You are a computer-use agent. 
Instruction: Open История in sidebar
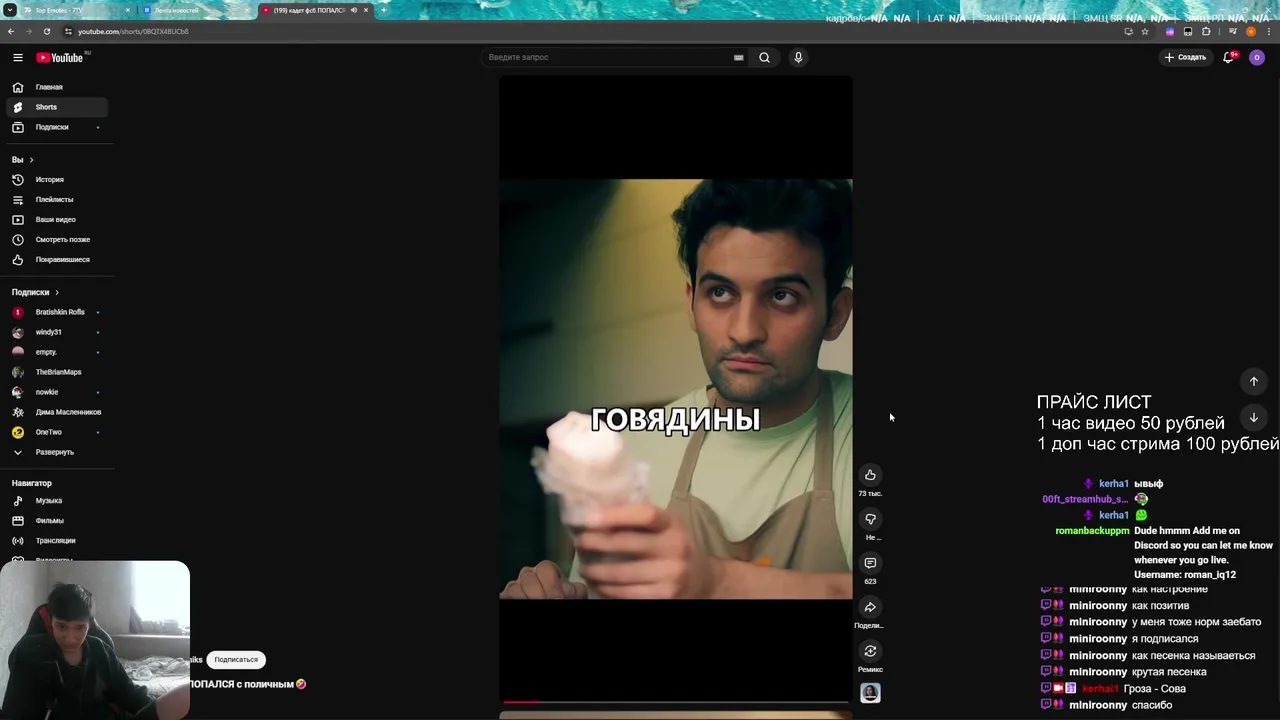click(58, 180)
